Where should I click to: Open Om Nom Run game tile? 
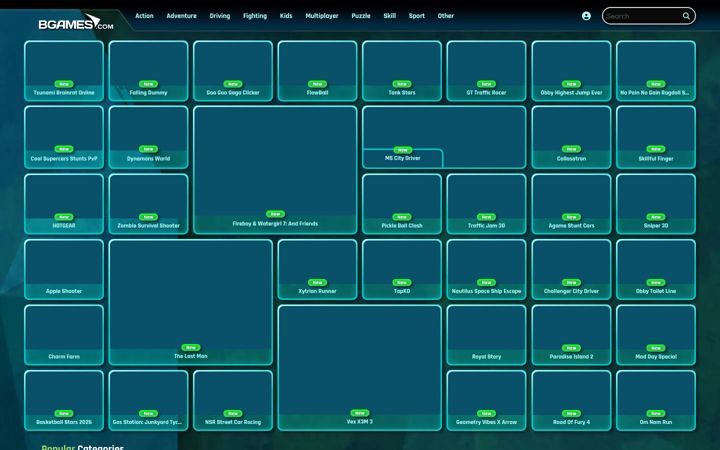[x=656, y=401]
